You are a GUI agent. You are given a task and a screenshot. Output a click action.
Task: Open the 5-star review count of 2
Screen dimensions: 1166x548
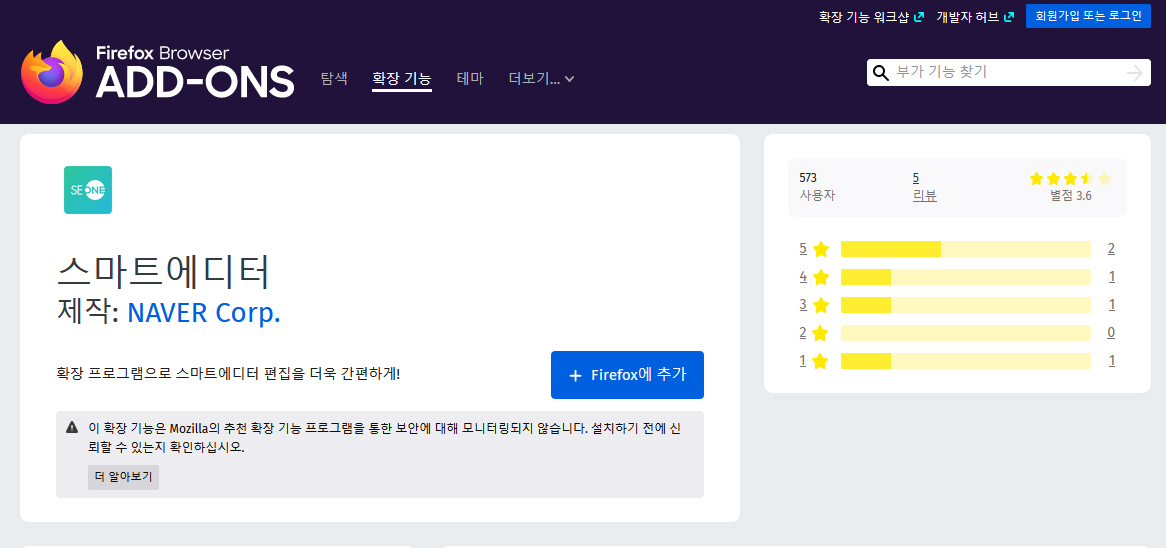(x=1111, y=249)
